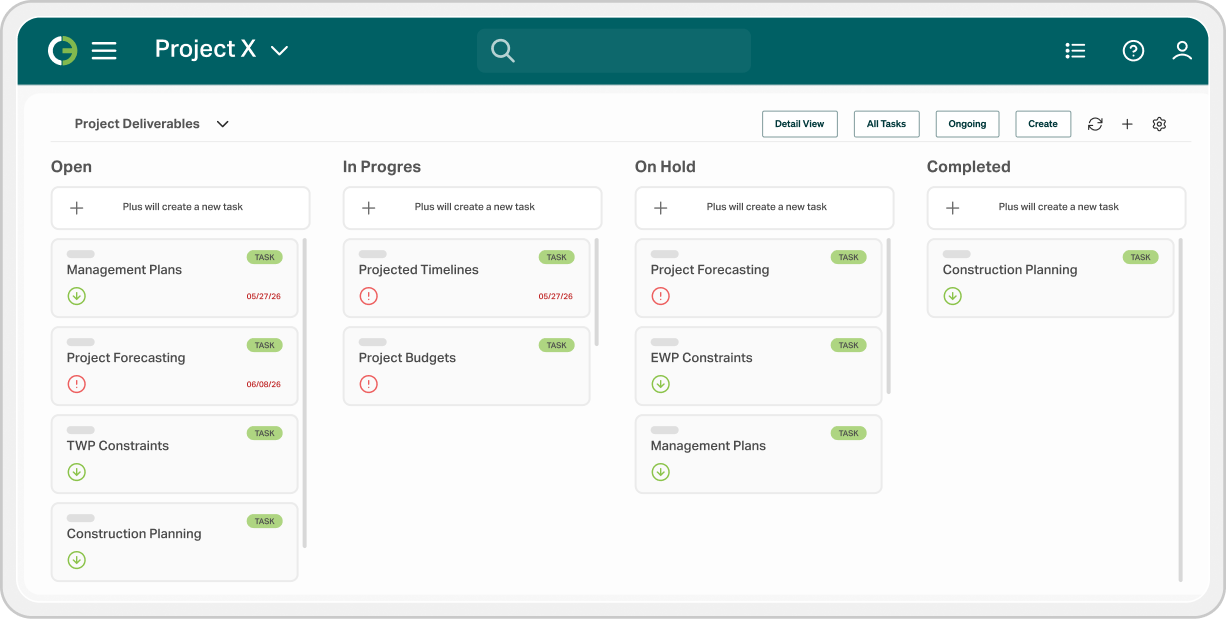Image resolution: width=1226 pixels, height=619 pixels.
Task: Open the Project Deliverables dropdown
Action: tap(222, 124)
